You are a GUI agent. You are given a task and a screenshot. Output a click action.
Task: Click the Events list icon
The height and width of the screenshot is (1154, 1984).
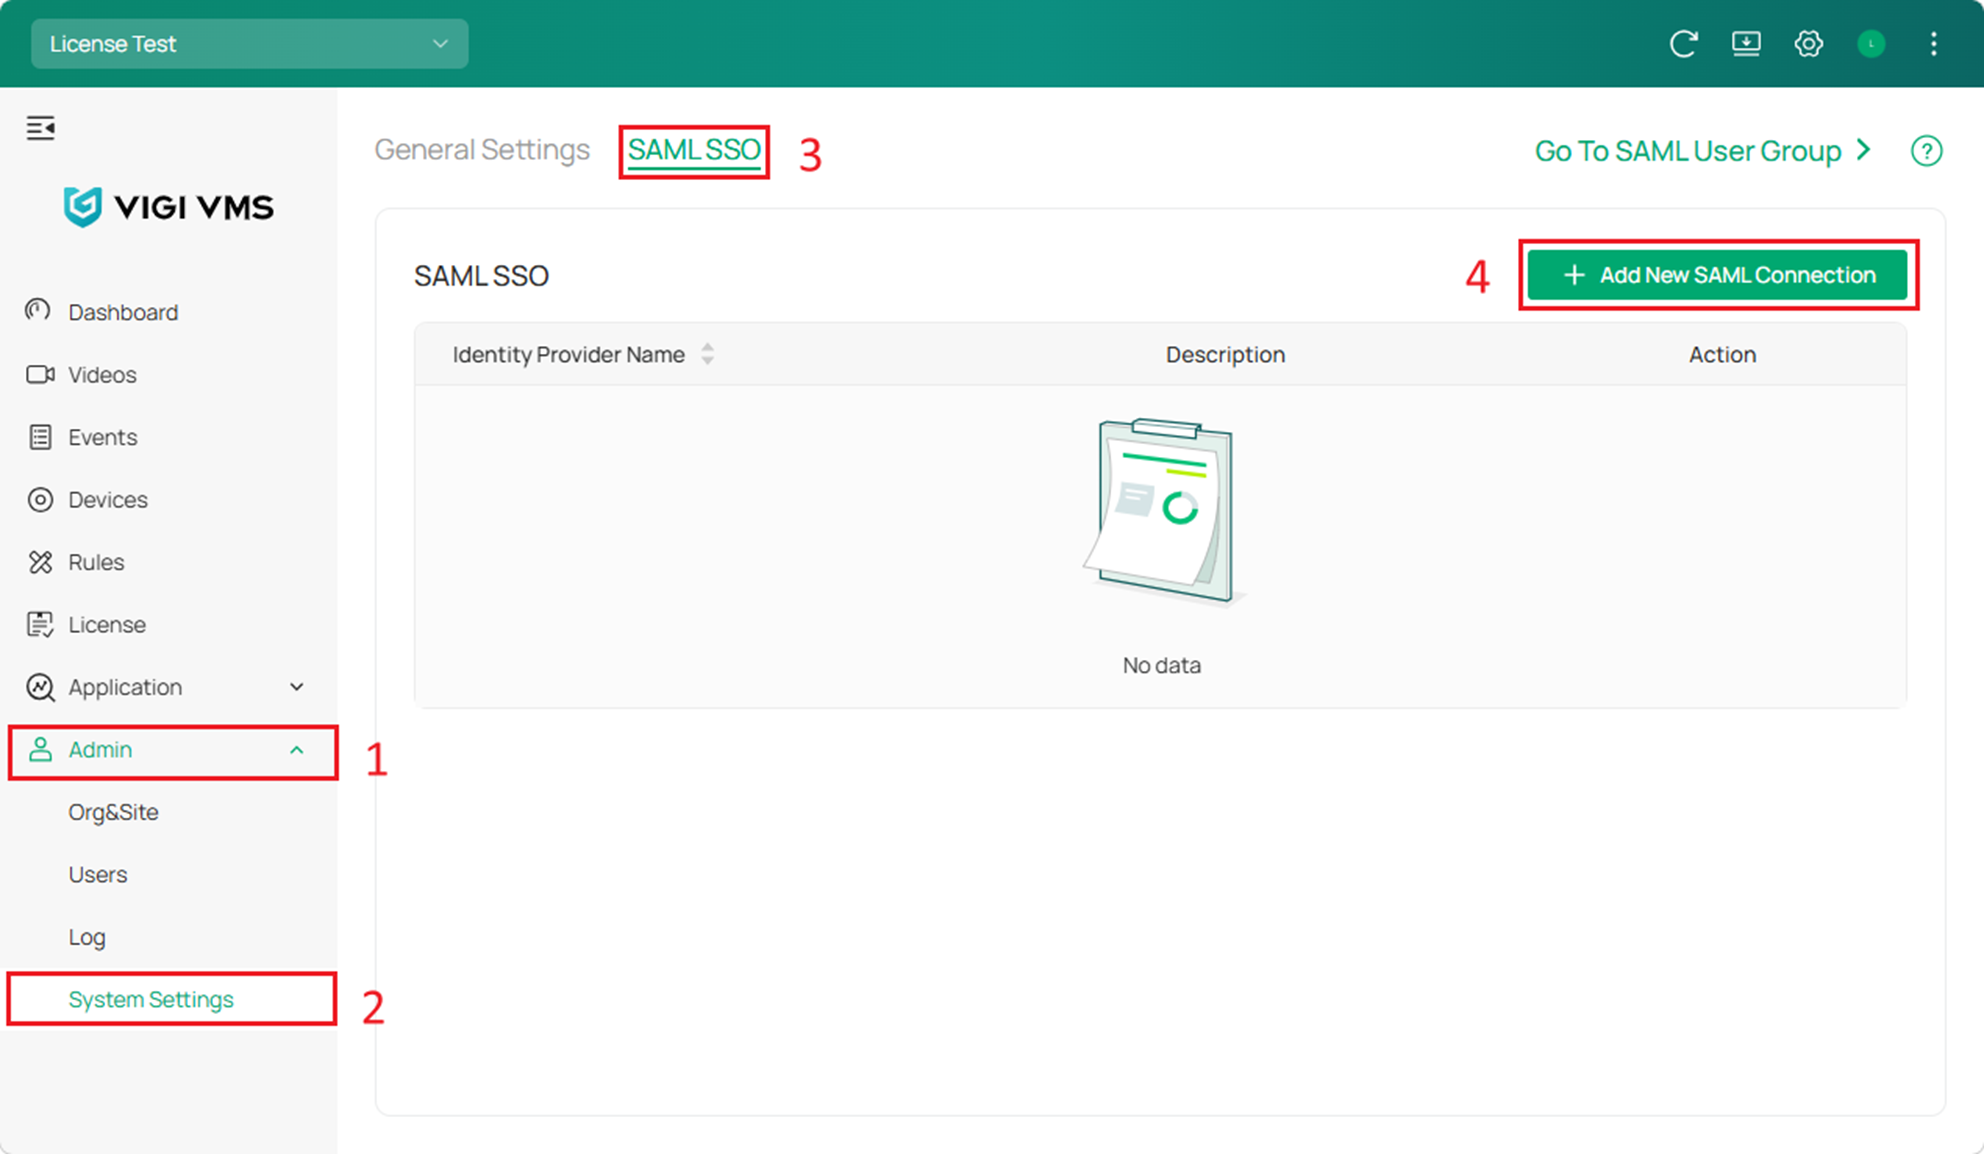40,437
